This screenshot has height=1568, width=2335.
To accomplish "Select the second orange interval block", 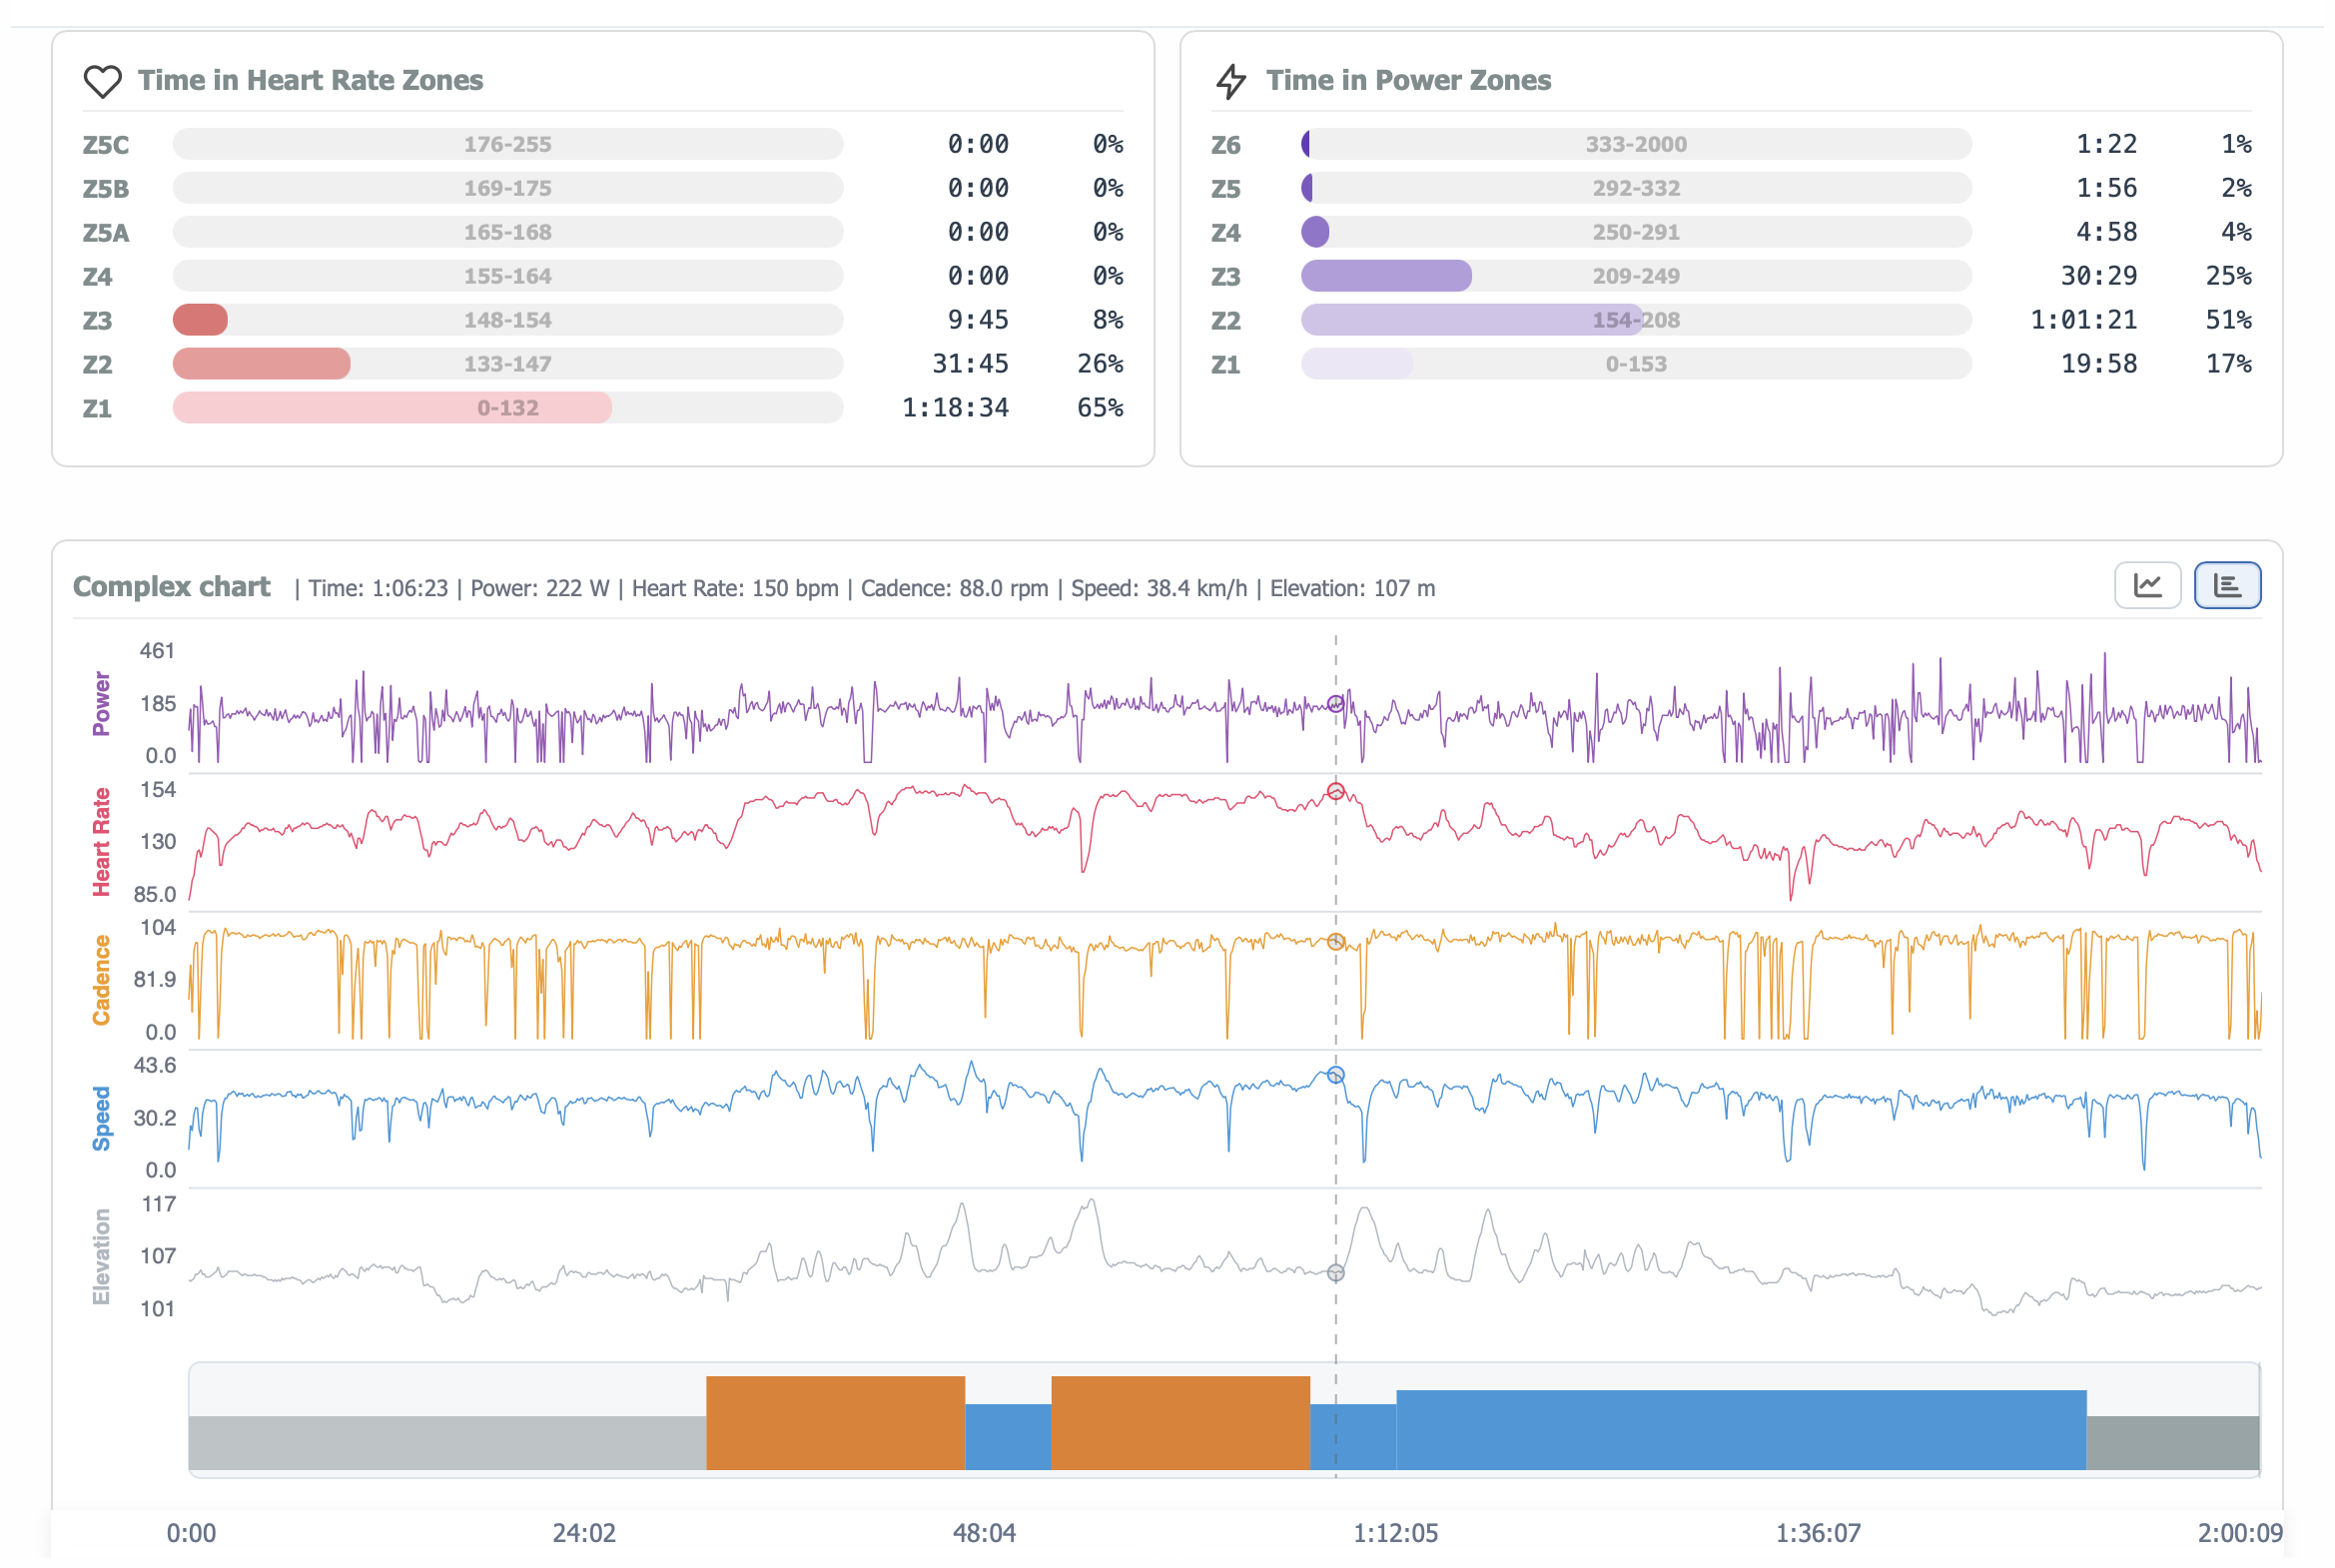I will tap(1180, 1422).
